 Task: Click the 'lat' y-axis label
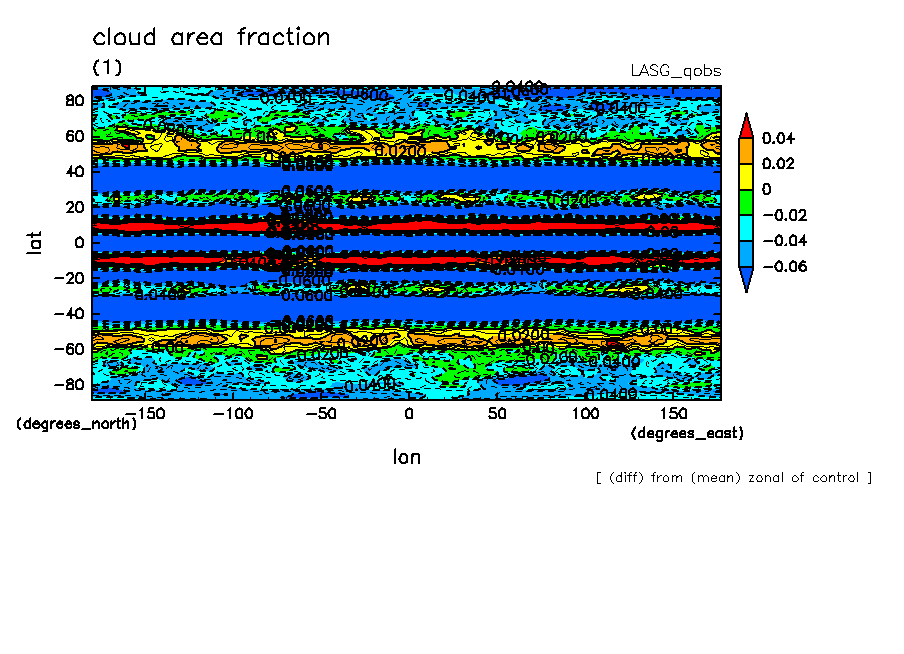[35, 241]
